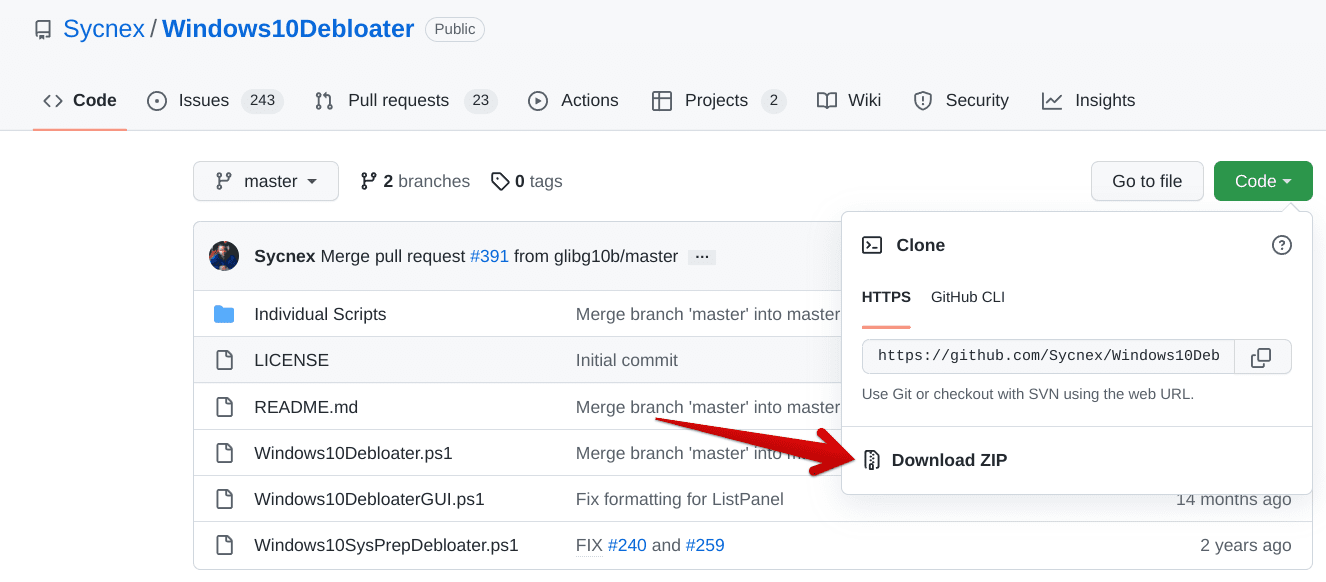Click the repository book icon beside Sycnex

coord(43,30)
